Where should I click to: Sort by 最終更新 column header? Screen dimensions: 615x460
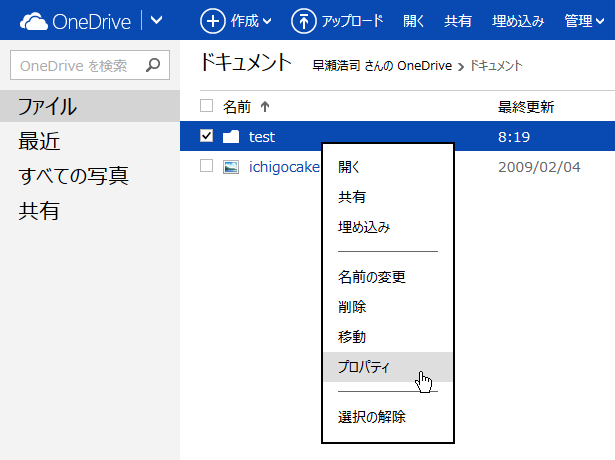[526, 107]
